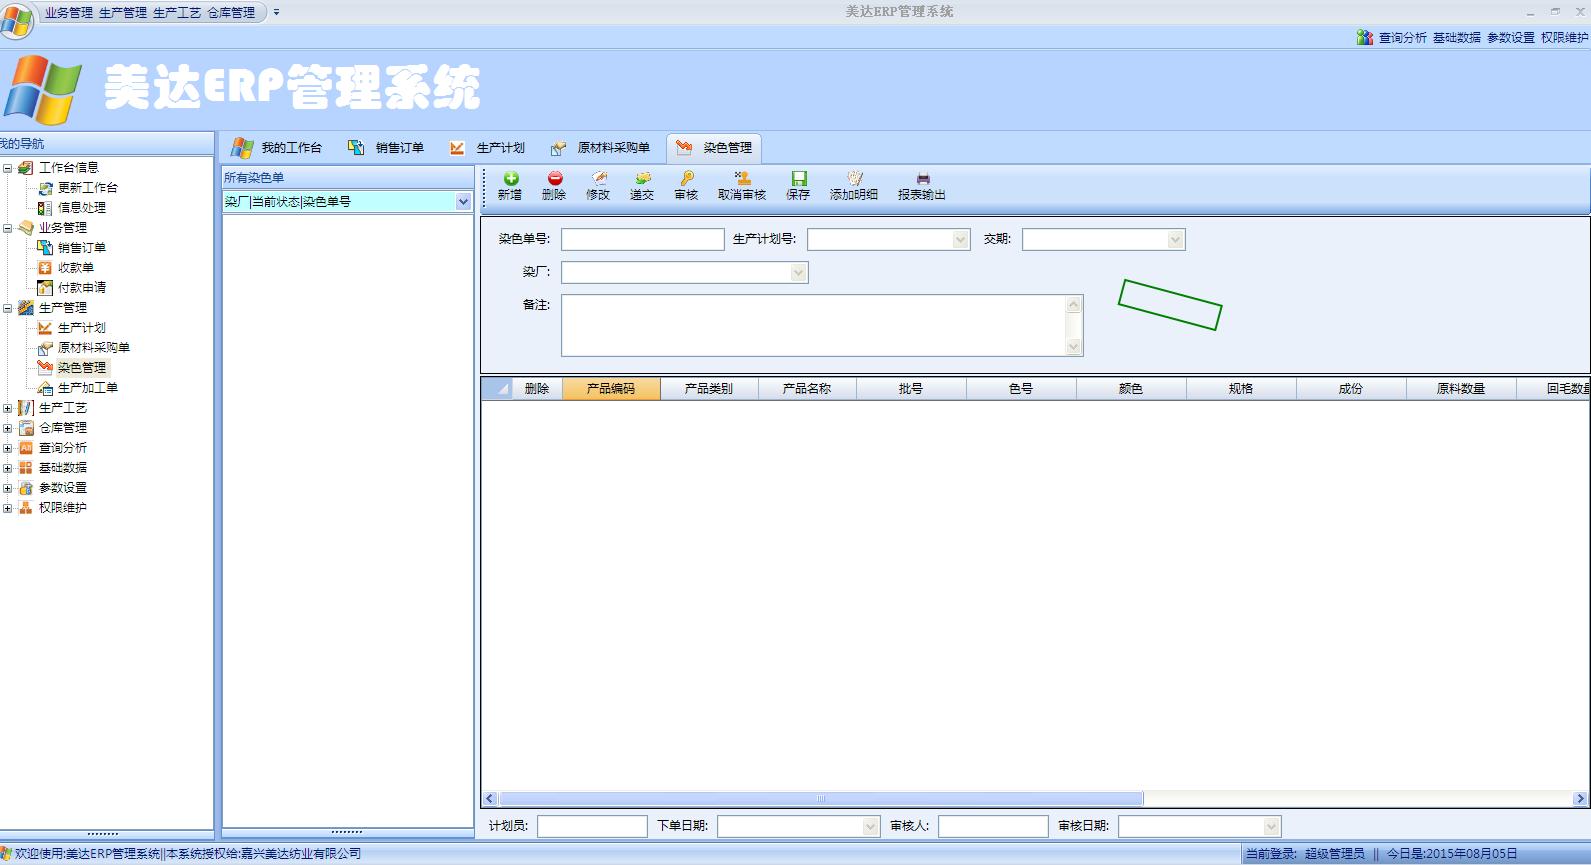Switch to 我的工作台 tab
Image resolution: width=1591 pixels, height=865 pixels.
click(277, 148)
